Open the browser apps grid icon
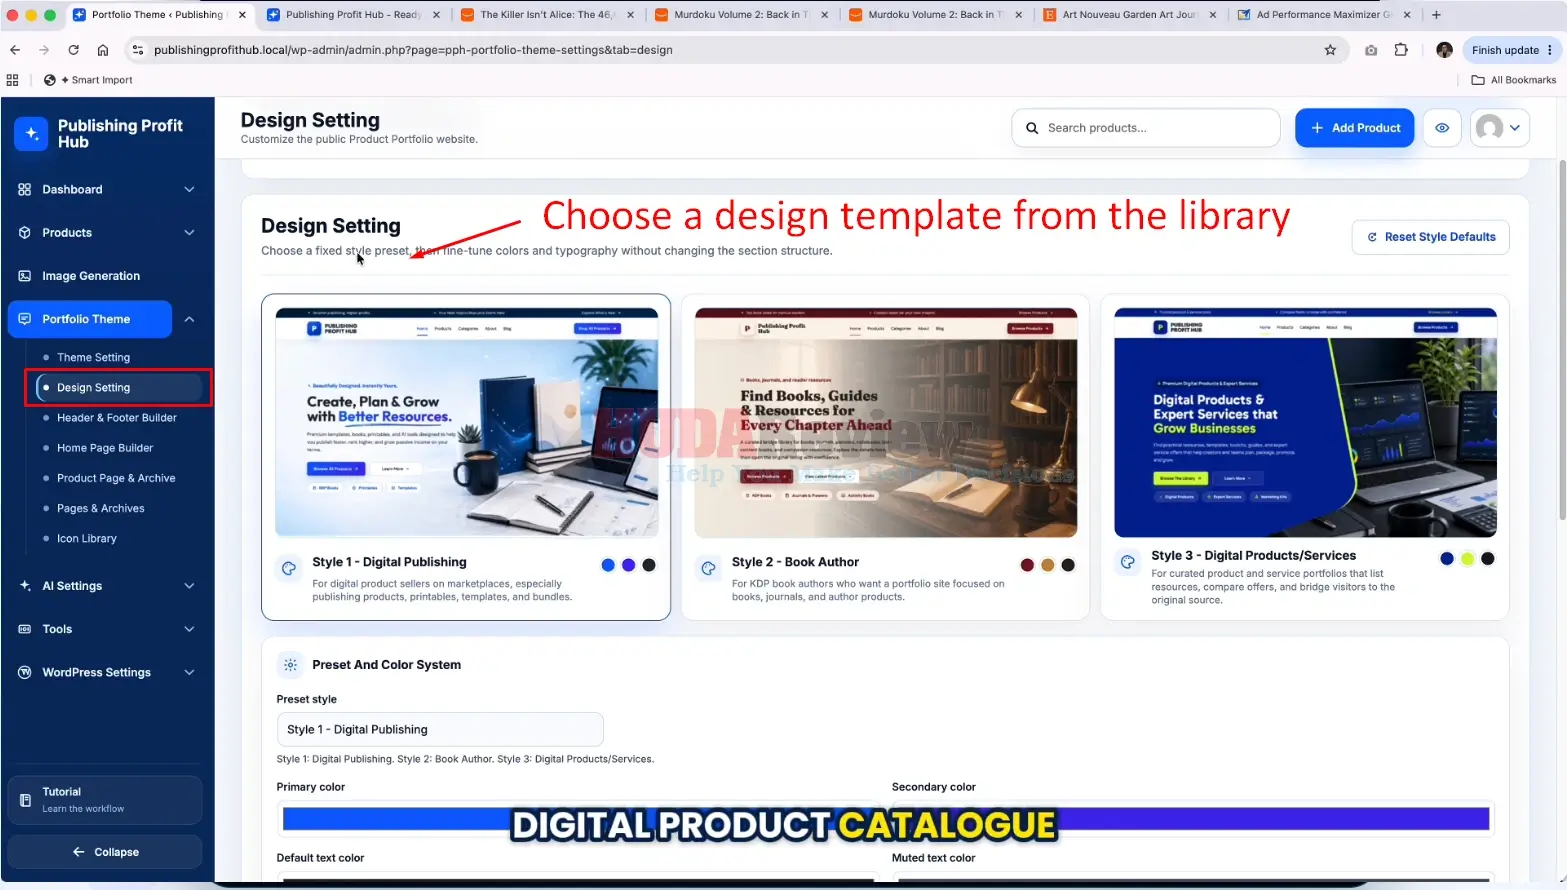 (x=12, y=80)
